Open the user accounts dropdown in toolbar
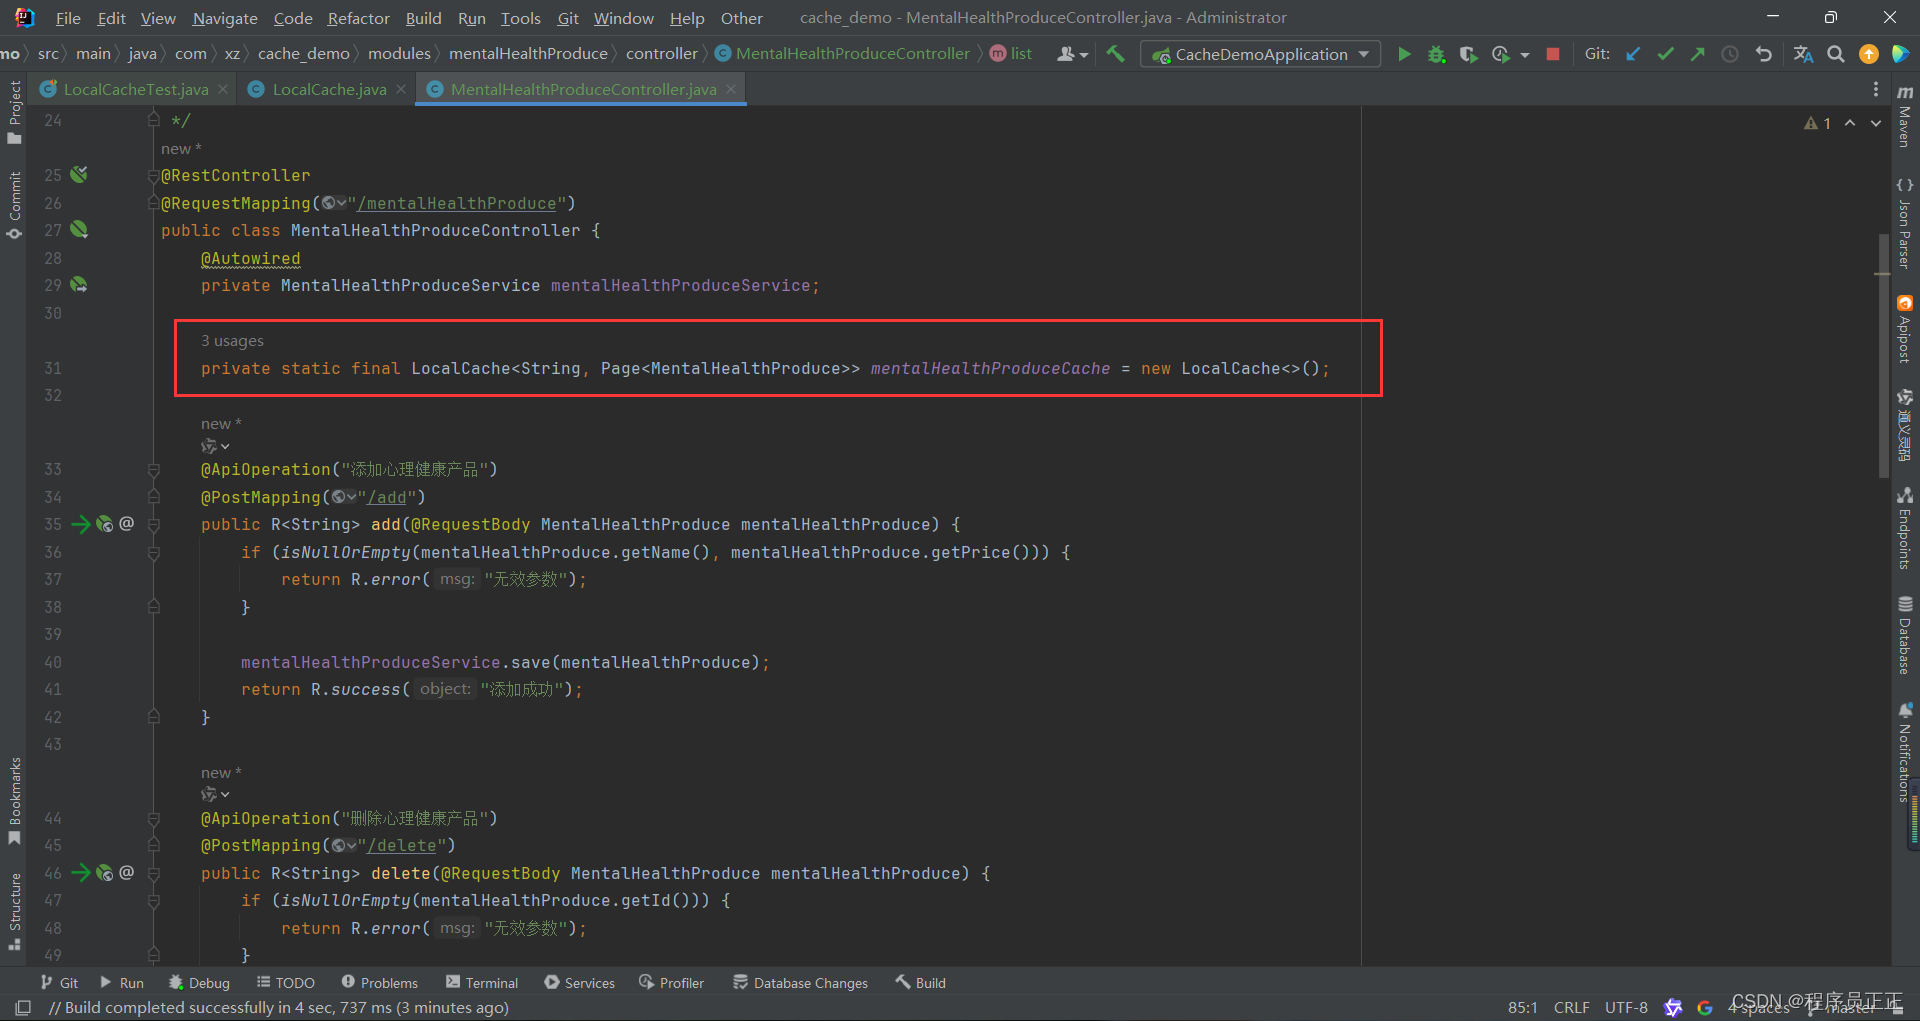1920x1021 pixels. pyautogui.click(x=1072, y=54)
